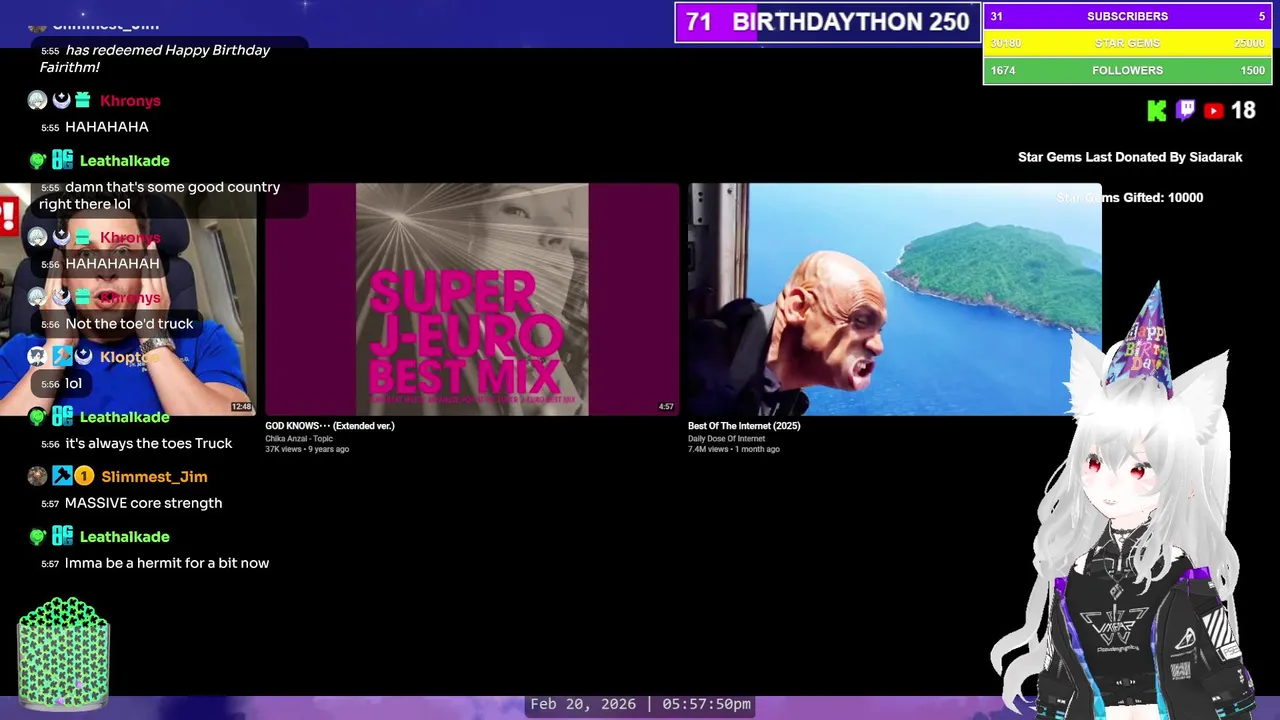The height and width of the screenshot is (720, 1280).
Task: Click Kloptor's avatar icon above the lol message
Action: [x=37, y=357]
